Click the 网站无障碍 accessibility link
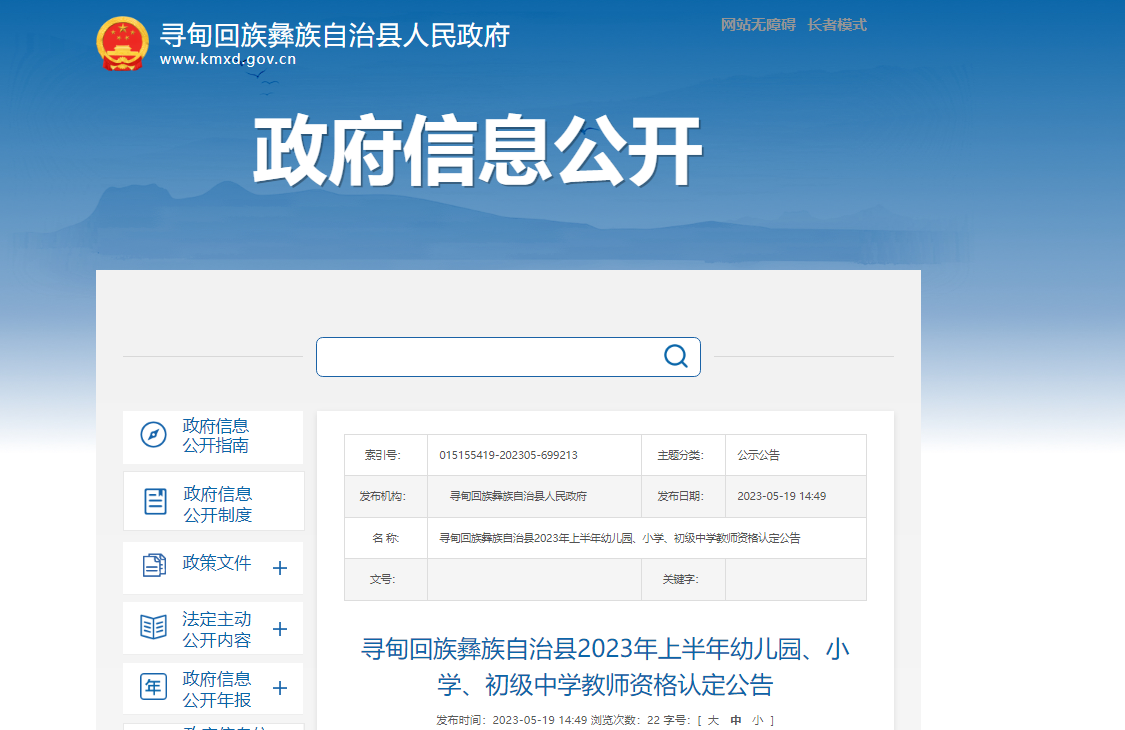 point(758,25)
